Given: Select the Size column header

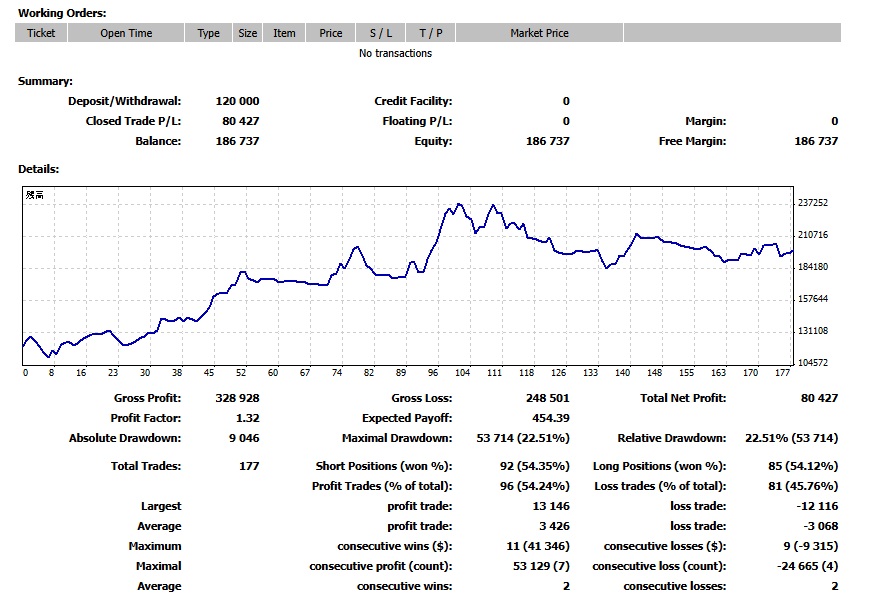Looking at the screenshot, I should coord(247,33).
